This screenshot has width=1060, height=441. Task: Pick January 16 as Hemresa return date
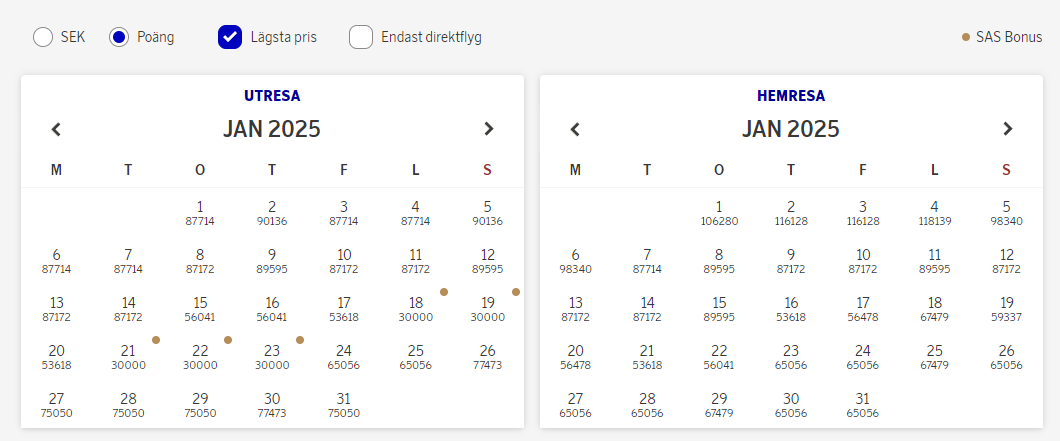pyautogui.click(x=791, y=308)
